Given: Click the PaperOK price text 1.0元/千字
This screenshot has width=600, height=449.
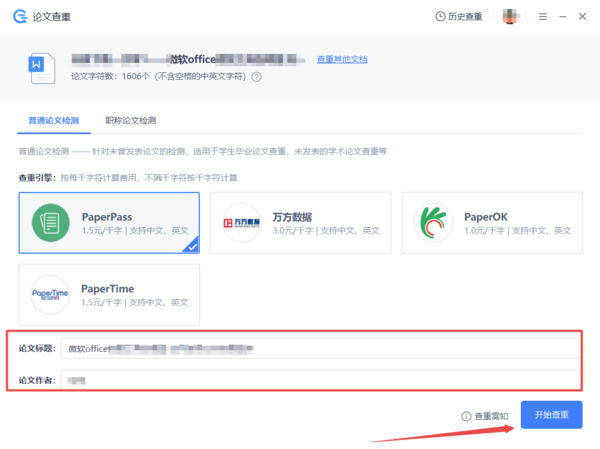Looking at the screenshot, I should click(x=484, y=230).
